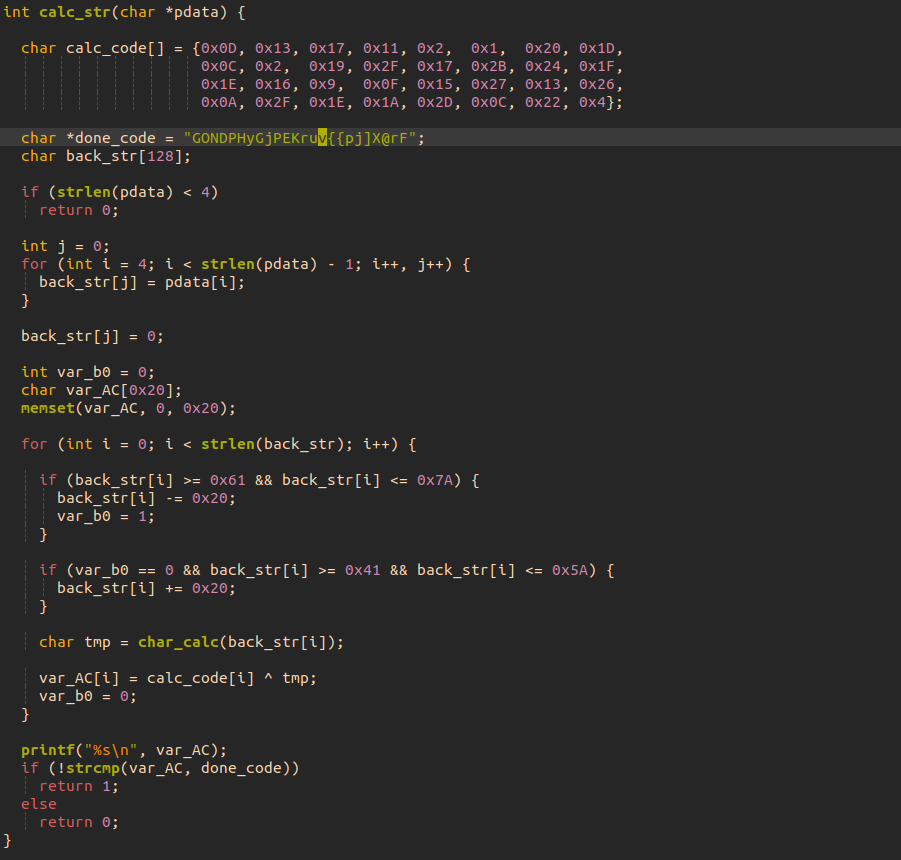The width and height of the screenshot is (901, 860).
Task: Click the 'var_b0 = 1;' assignment
Action: tap(106, 516)
